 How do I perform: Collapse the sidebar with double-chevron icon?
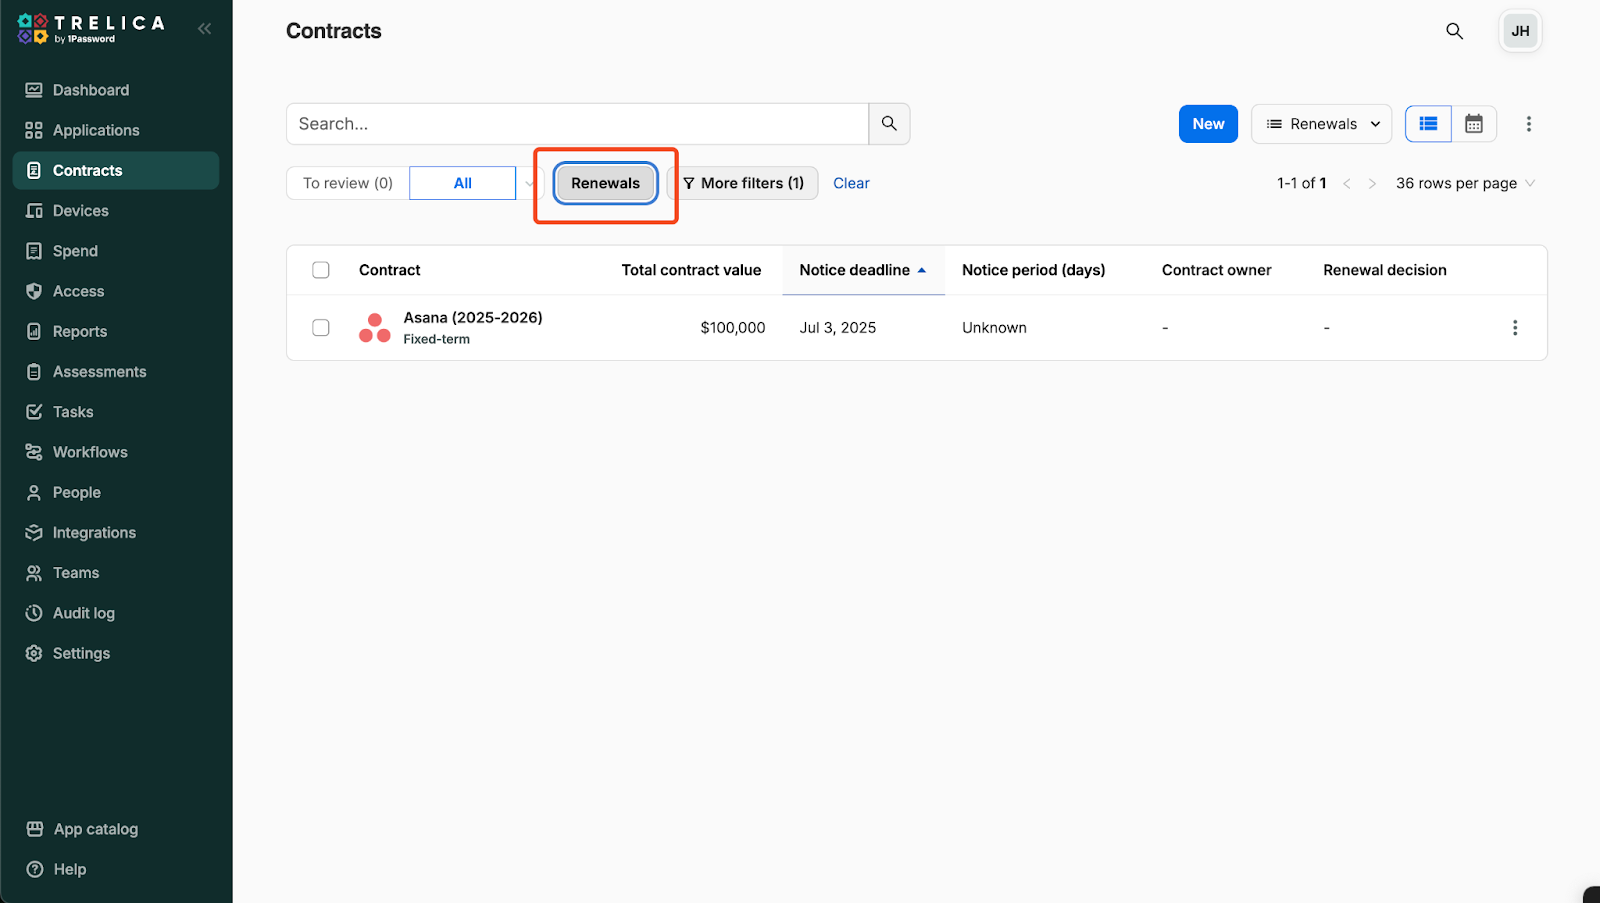tap(204, 29)
